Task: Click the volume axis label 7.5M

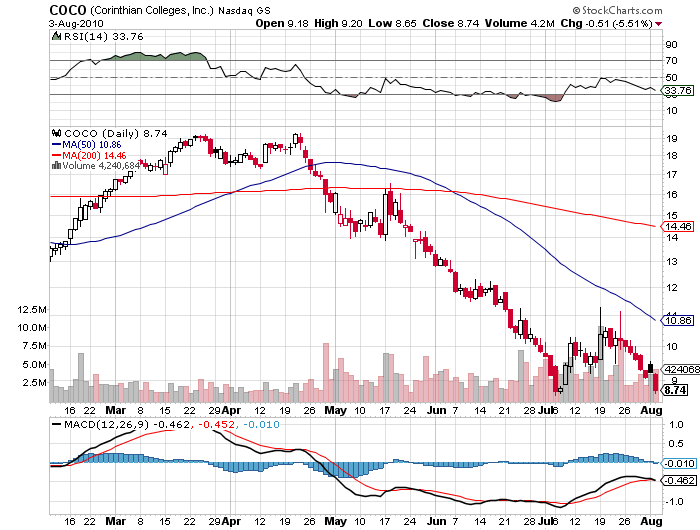Action: pos(34,346)
